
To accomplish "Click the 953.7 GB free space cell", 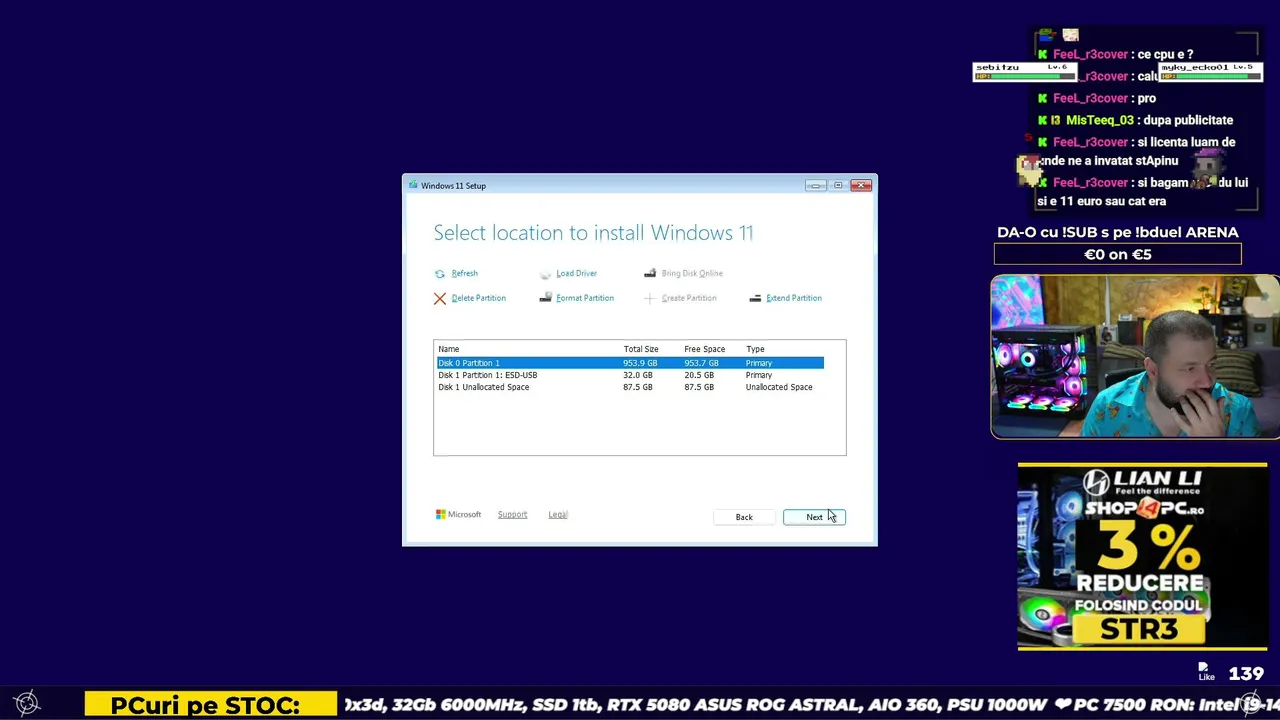I will click(701, 363).
